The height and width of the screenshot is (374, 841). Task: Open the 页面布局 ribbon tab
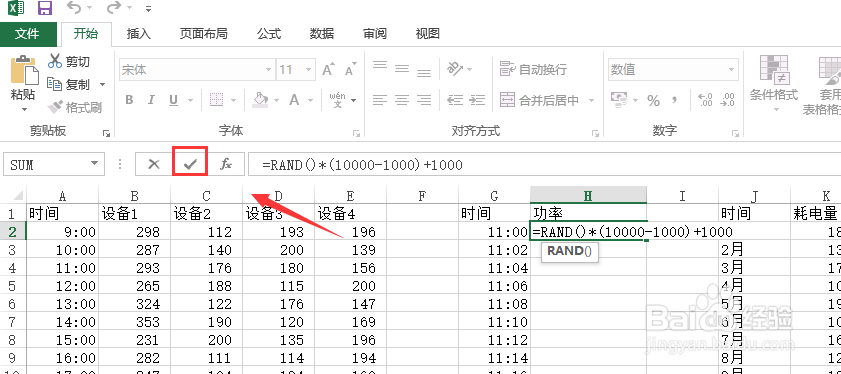point(203,34)
